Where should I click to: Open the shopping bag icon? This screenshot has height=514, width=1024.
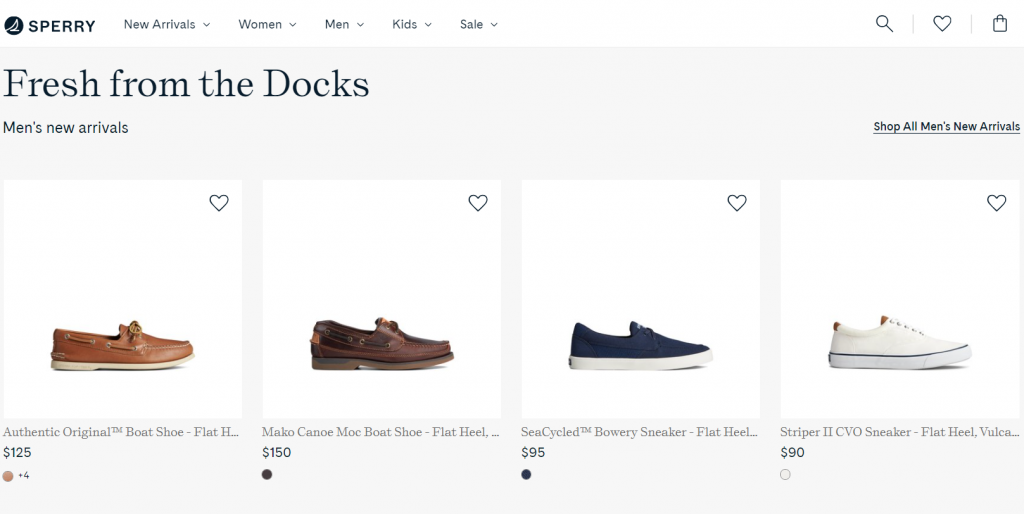tap(1000, 24)
